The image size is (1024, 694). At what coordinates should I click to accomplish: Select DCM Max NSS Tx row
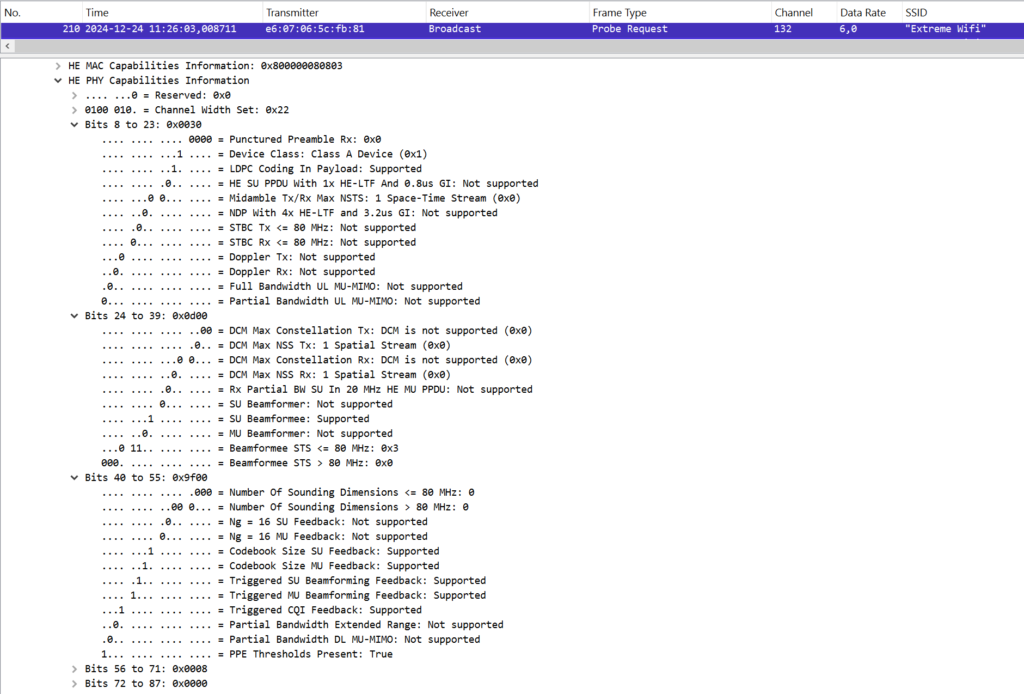coord(276,345)
